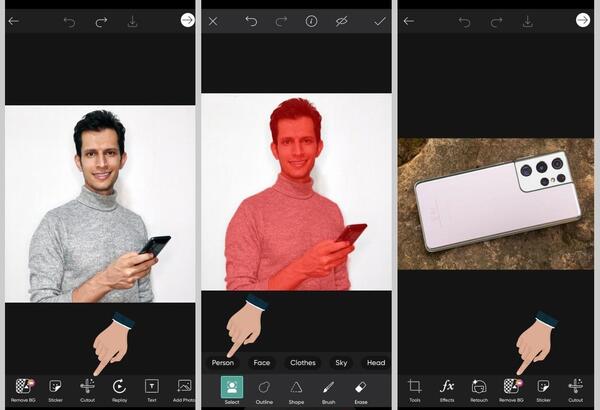Activate the Brush tool
The height and width of the screenshot is (410, 600).
328,392
